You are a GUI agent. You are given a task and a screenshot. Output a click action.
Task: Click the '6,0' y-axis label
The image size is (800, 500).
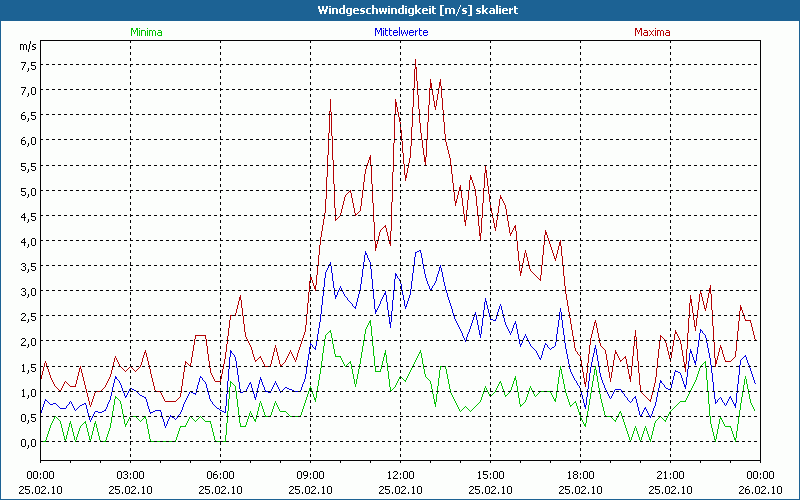[28, 141]
